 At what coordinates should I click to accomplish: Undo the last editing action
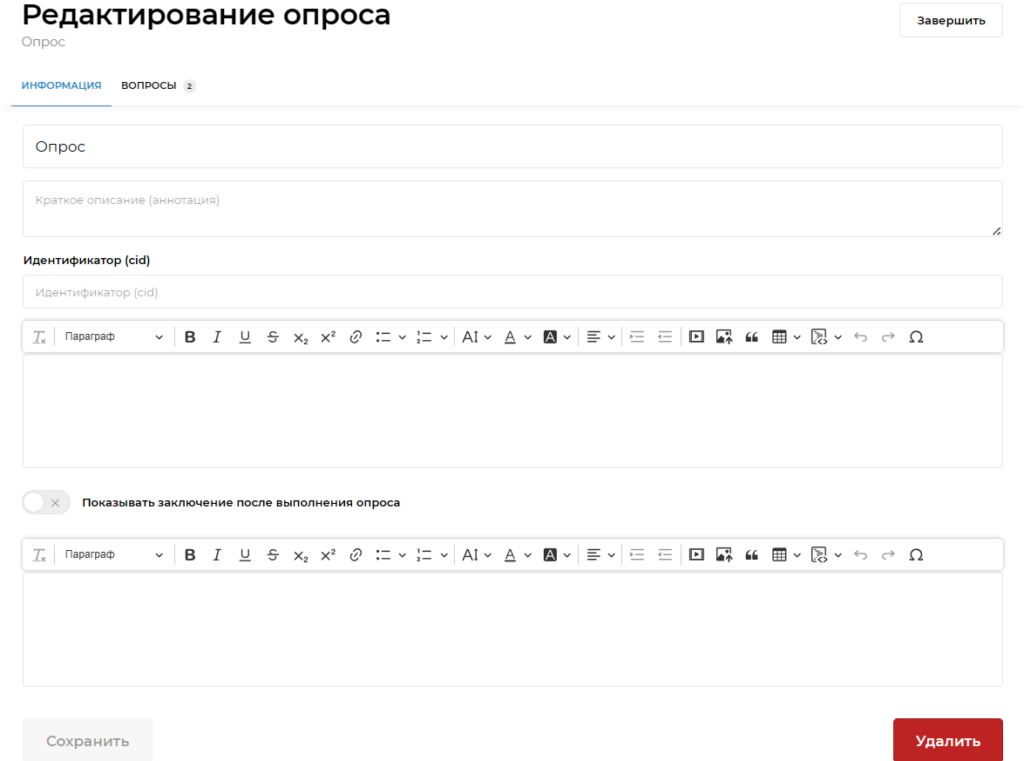[860, 337]
